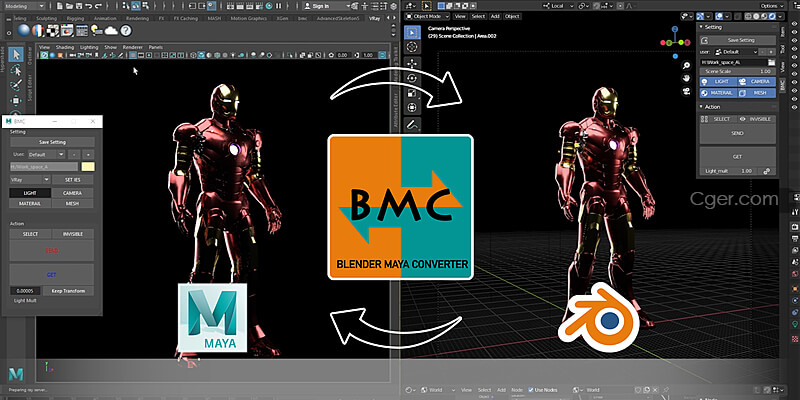Click the viewport zoom magnifier icon
The image size is (800, 400).
tap(687, 65)
